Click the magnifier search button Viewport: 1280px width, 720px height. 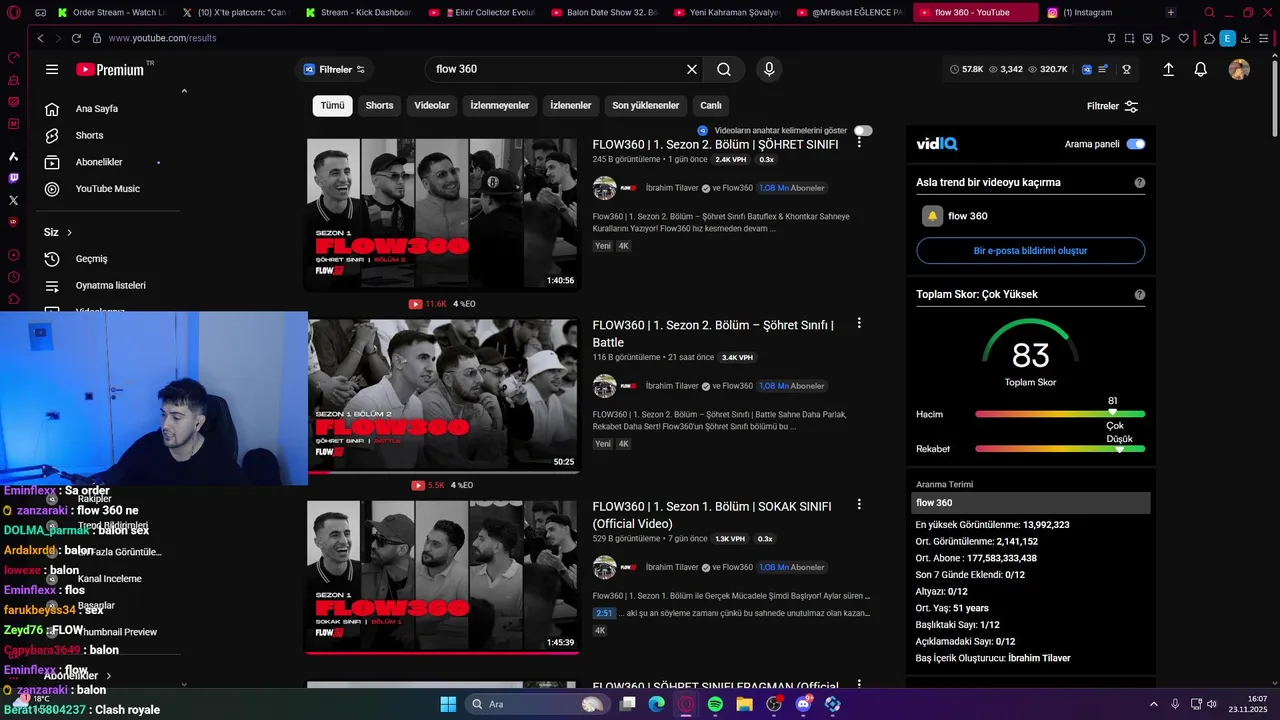[x=724, y=69]
